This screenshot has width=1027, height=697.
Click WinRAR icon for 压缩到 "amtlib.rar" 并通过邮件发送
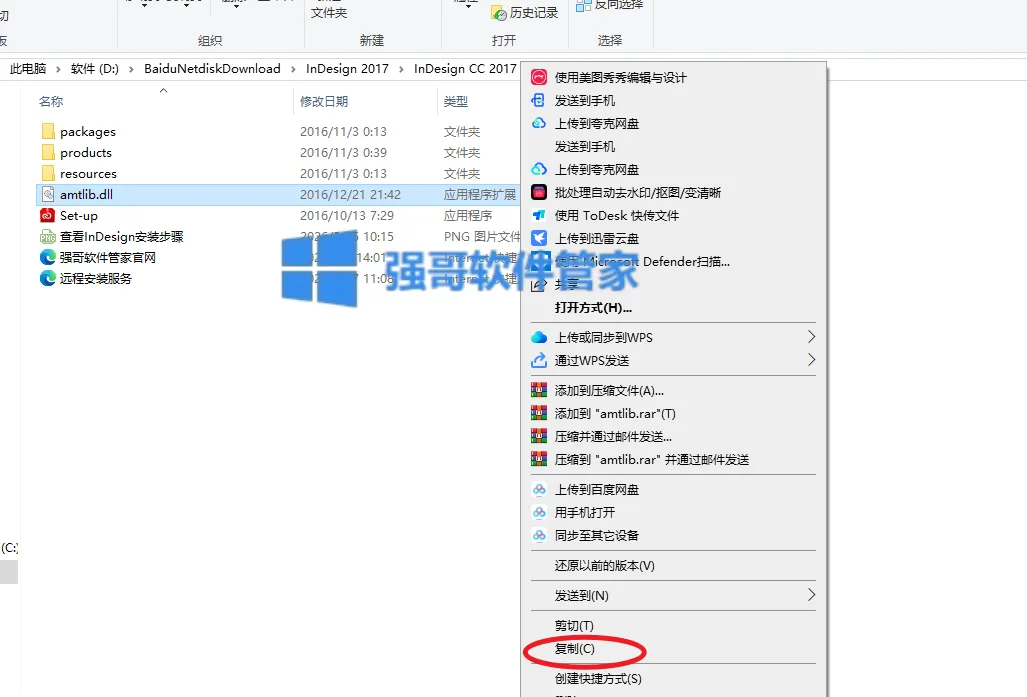538,459
